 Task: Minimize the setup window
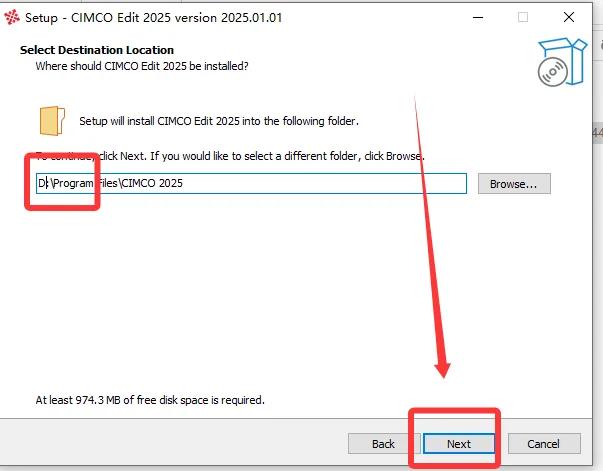coord(478,17)
